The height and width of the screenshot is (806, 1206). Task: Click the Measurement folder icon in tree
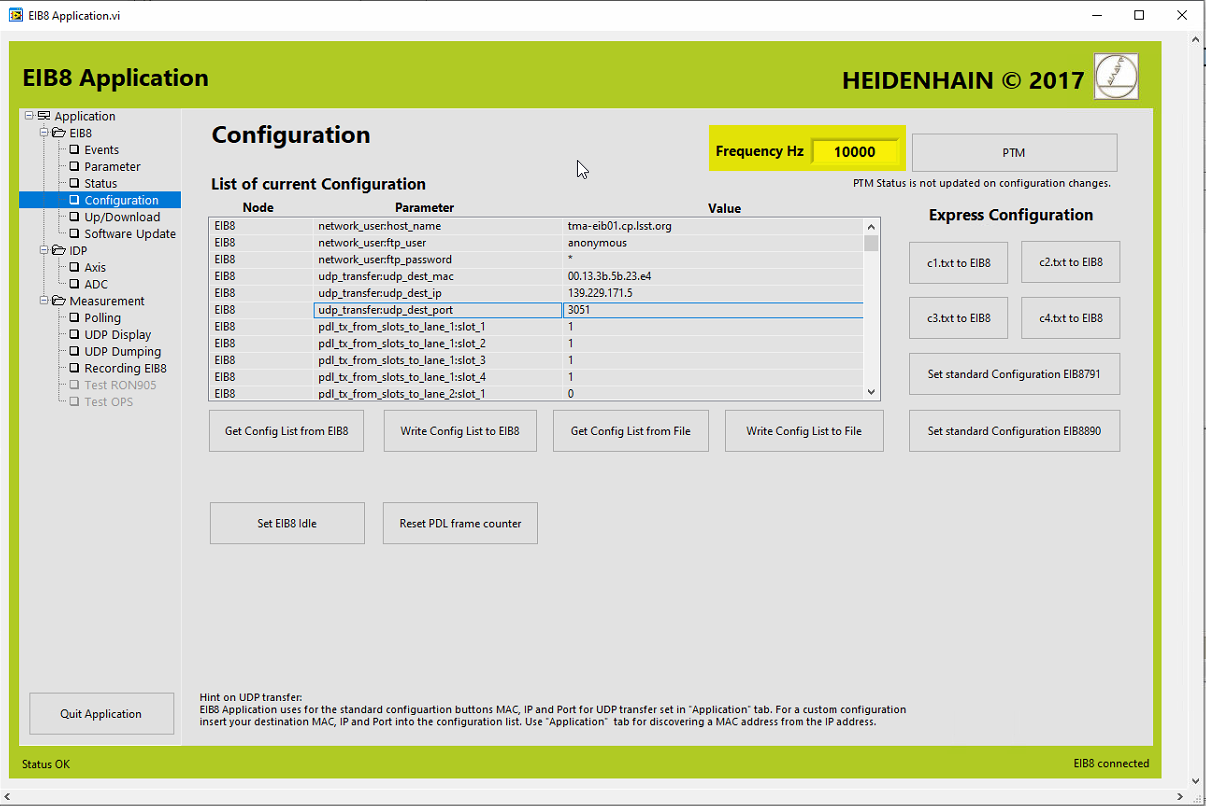(x=59, y=301)
